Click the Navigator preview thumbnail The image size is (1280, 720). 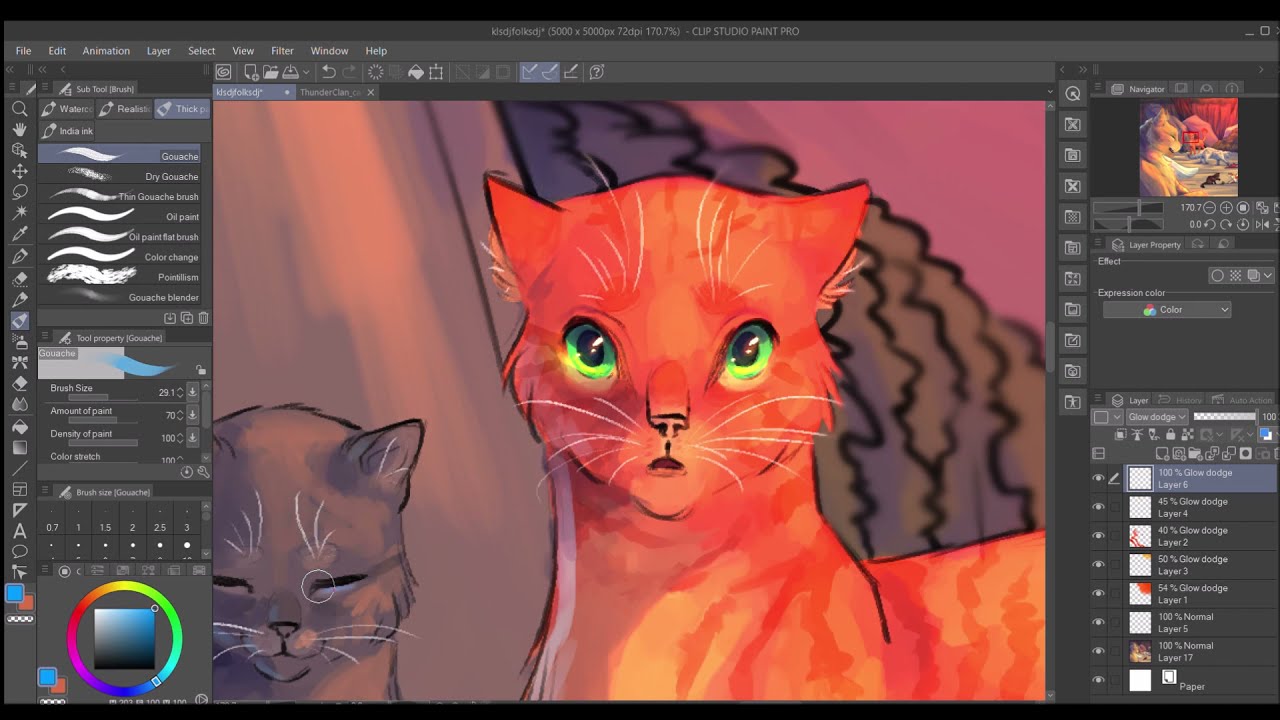coord(1189,147)
